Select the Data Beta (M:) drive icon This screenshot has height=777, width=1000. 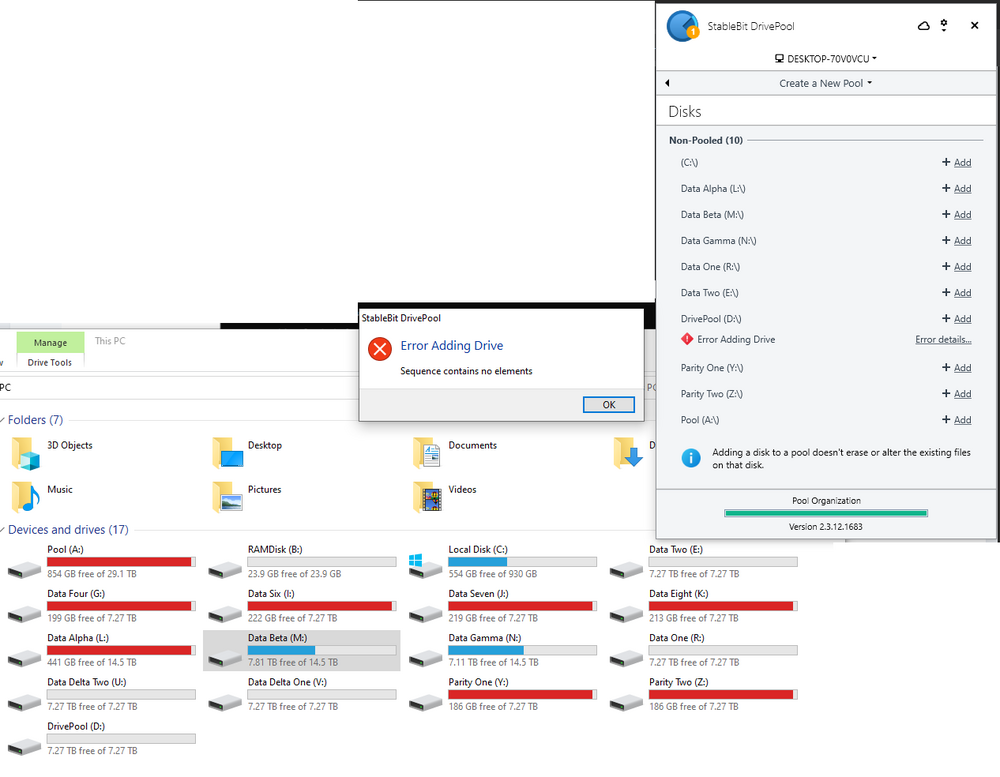point(224,658)
